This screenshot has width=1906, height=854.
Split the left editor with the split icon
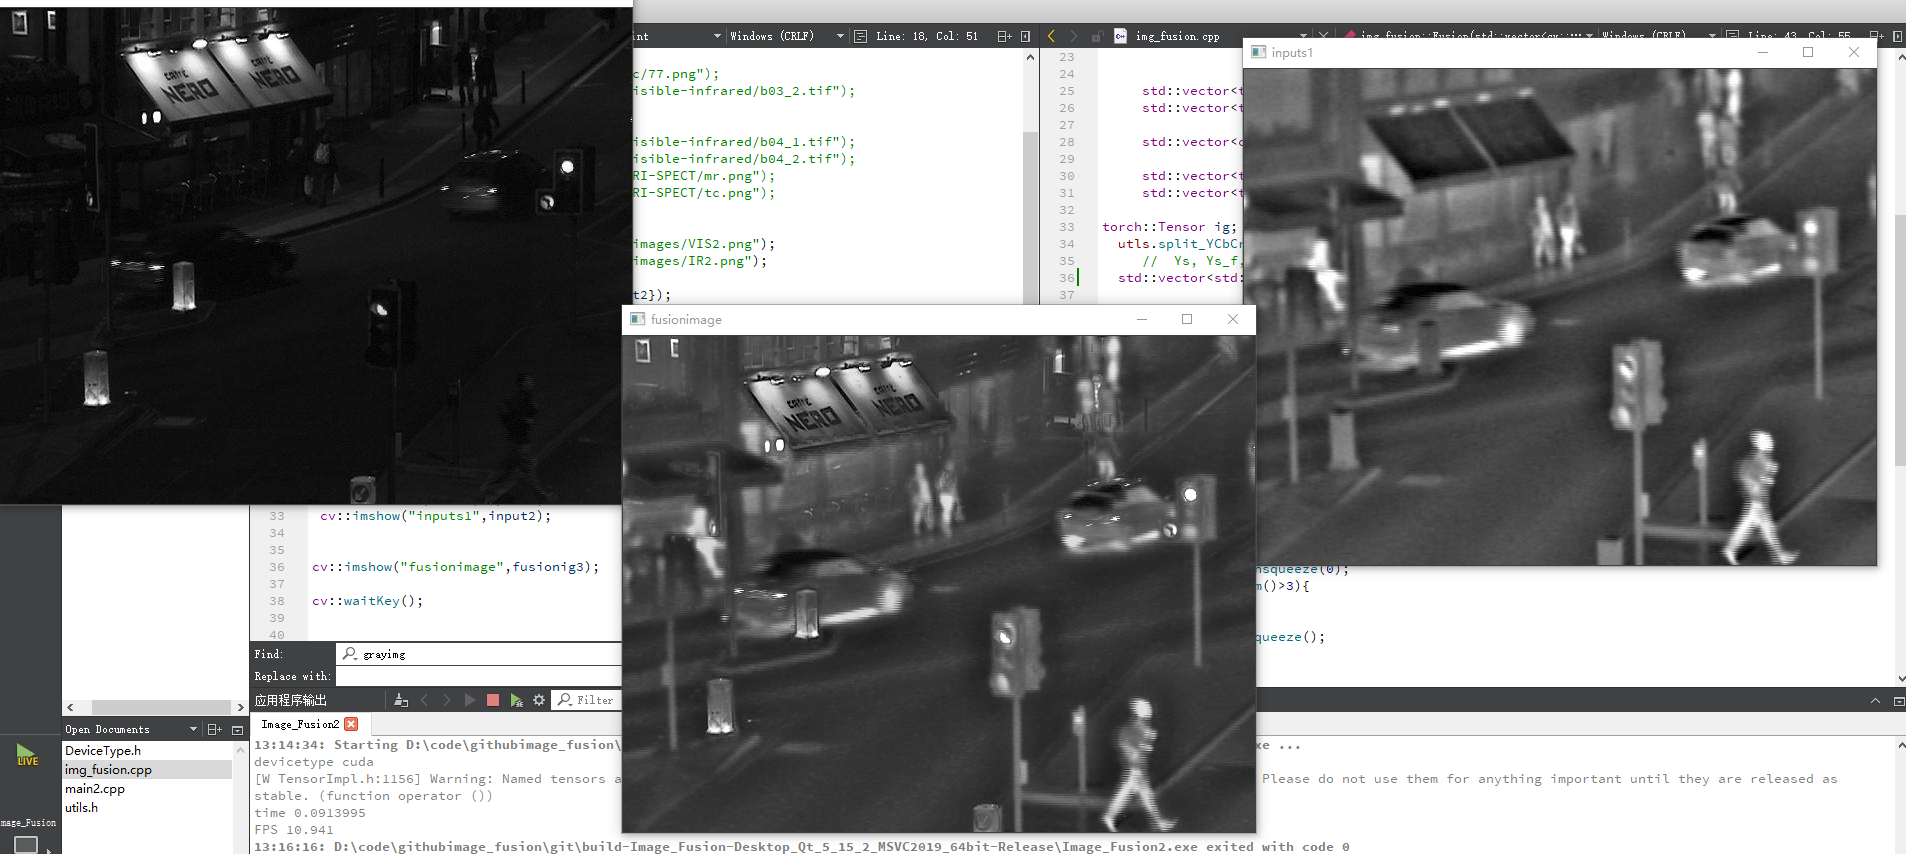tap(1004, 36)
